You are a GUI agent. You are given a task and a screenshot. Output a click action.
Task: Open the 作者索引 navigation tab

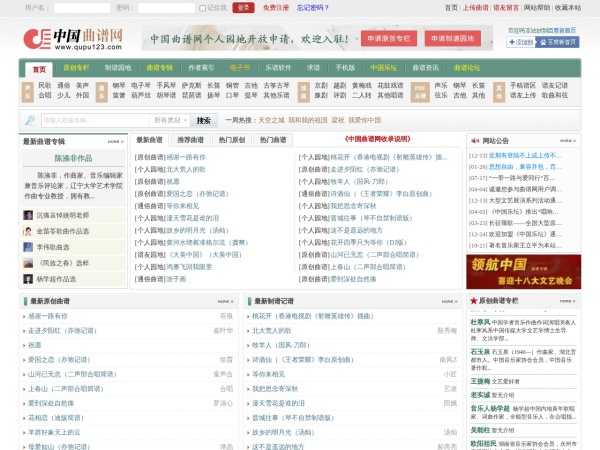point(201,68)
